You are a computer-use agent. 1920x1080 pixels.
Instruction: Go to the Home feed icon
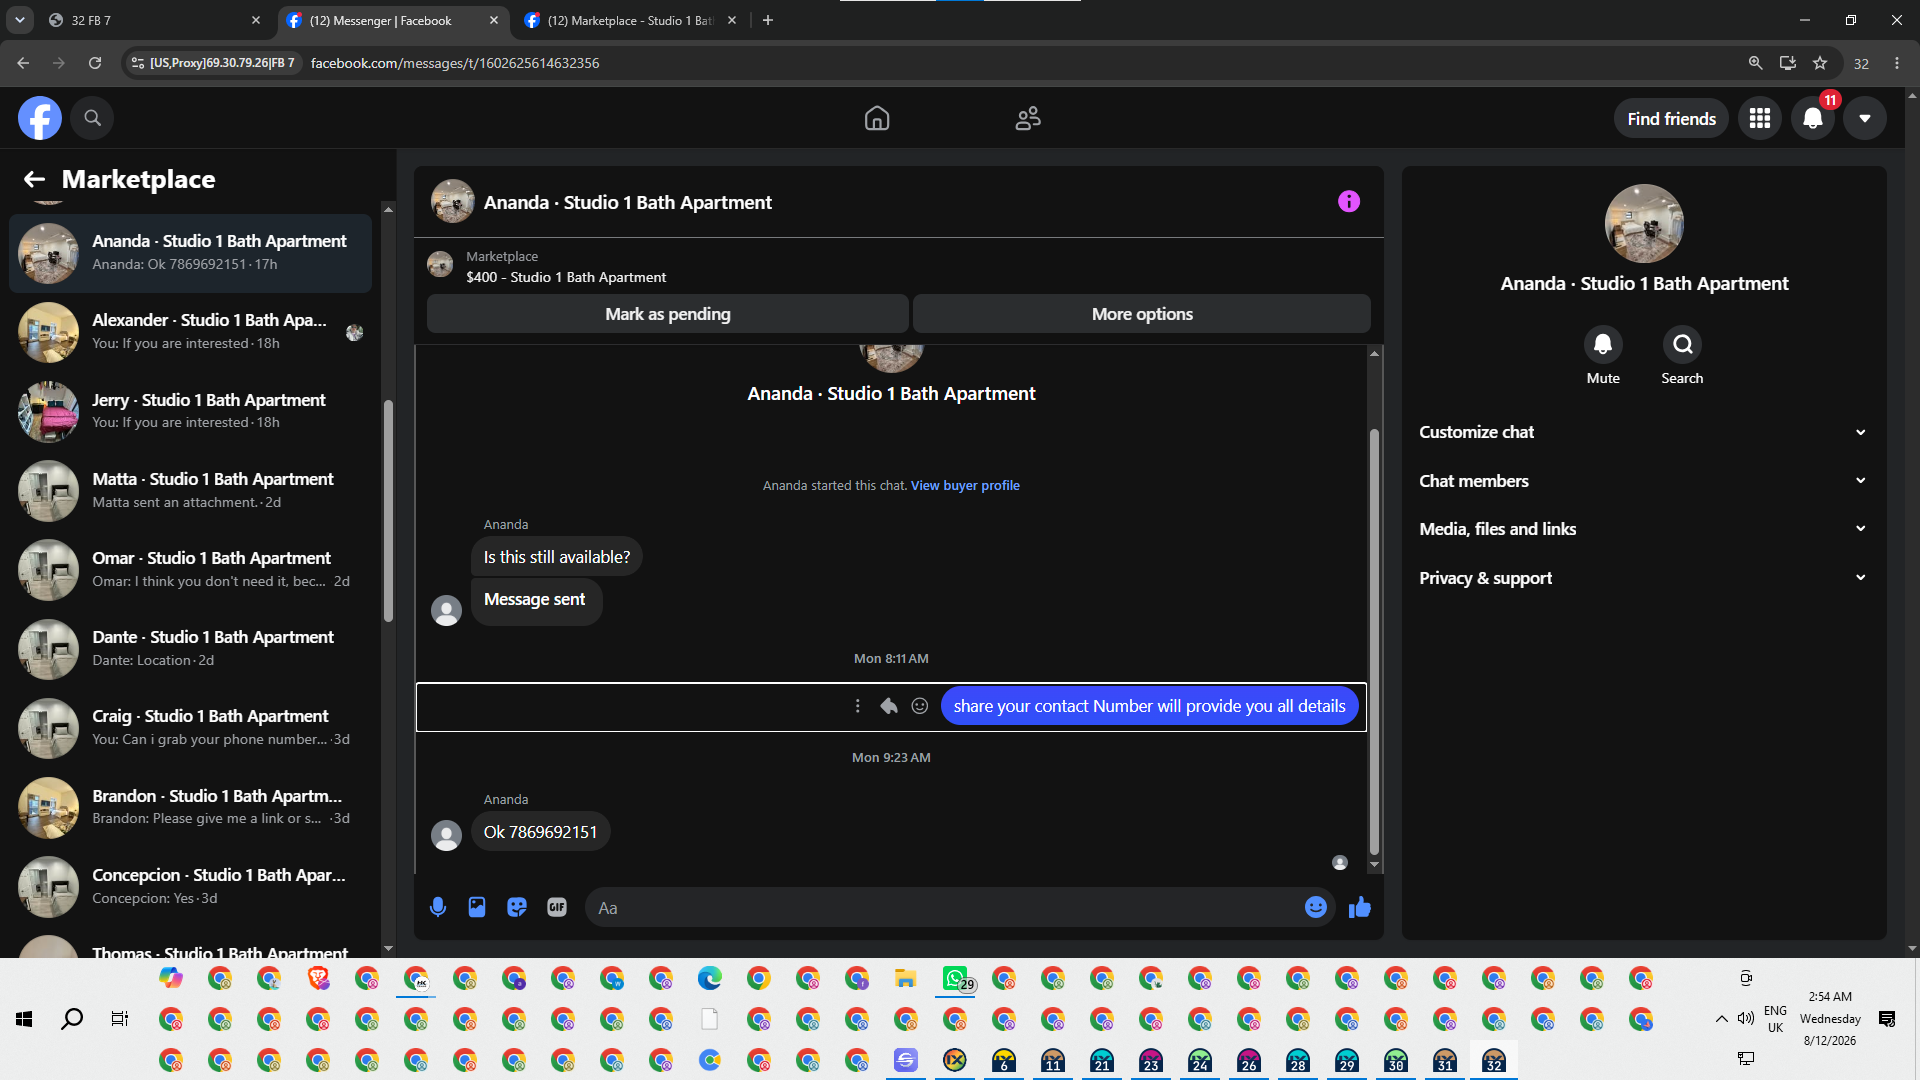pos(877,118)
